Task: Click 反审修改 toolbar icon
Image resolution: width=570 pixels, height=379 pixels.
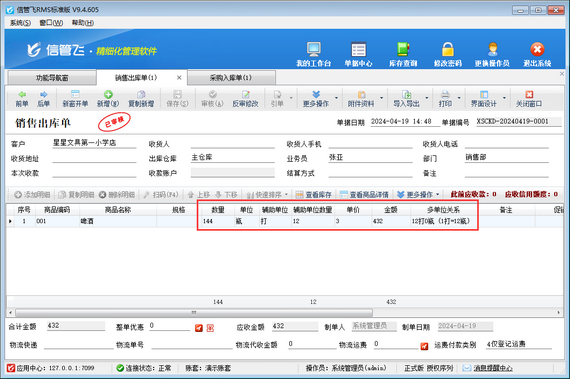Action: click(x=245, y=94)
